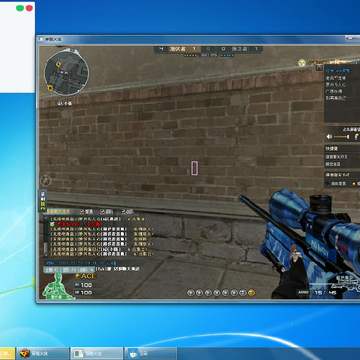Image resolution: width=360 pixels, height=360 pixels.
Task: Click the round timer under the scoreboard
Action: [209, 55]
